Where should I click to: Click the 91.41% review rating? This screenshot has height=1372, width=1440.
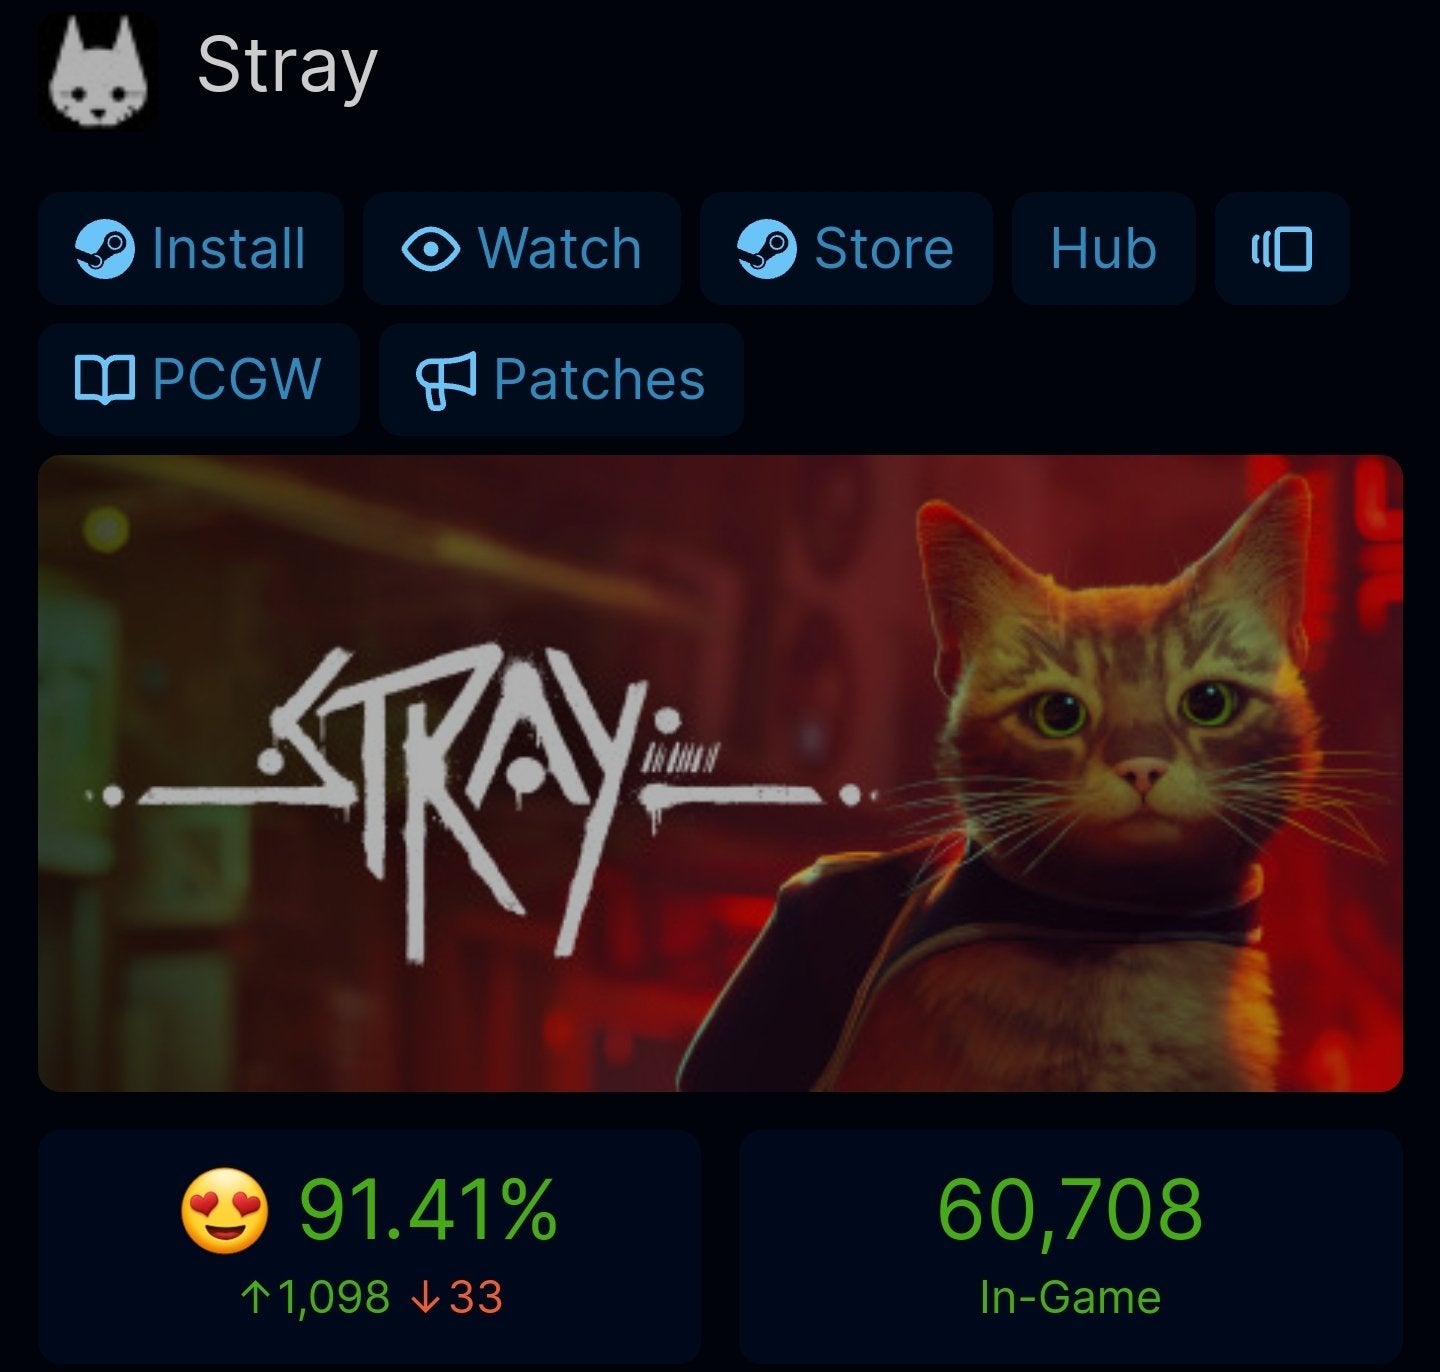pyautogui.click(x=428, y=1210)
